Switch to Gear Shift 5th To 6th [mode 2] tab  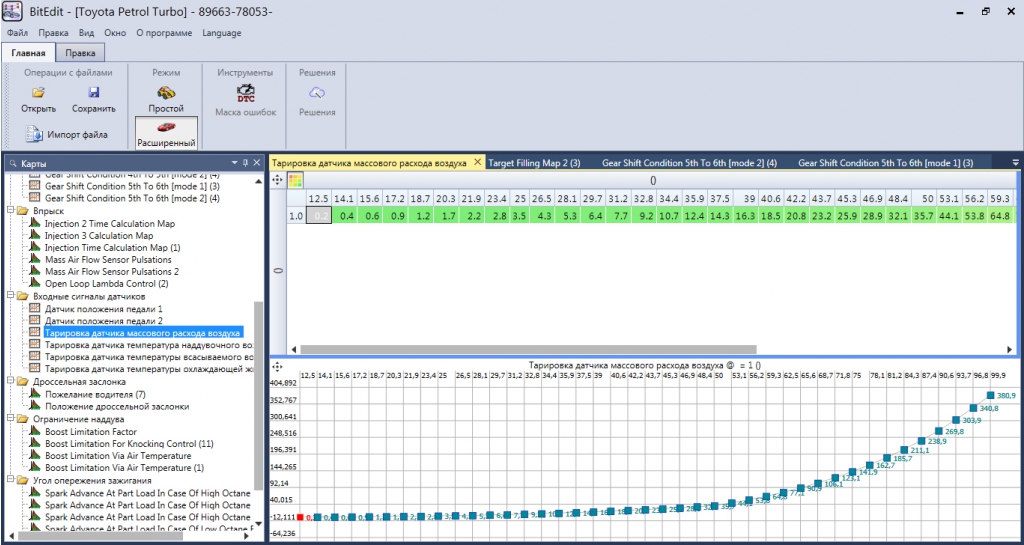689,163
